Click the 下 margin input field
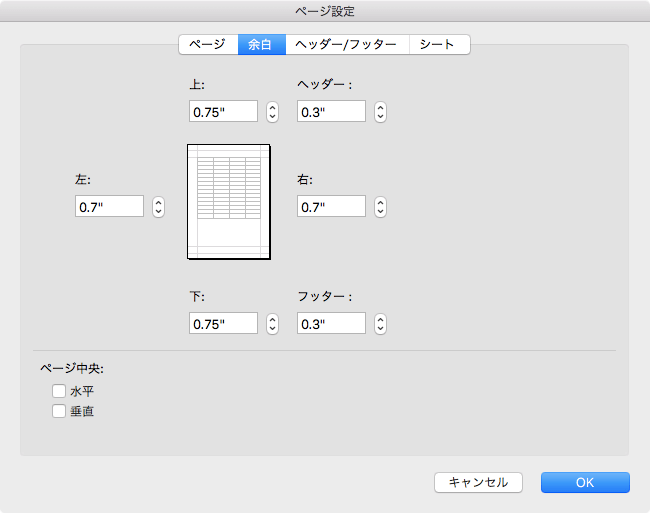Screen dimensions: 650x513 pos(223,323)
